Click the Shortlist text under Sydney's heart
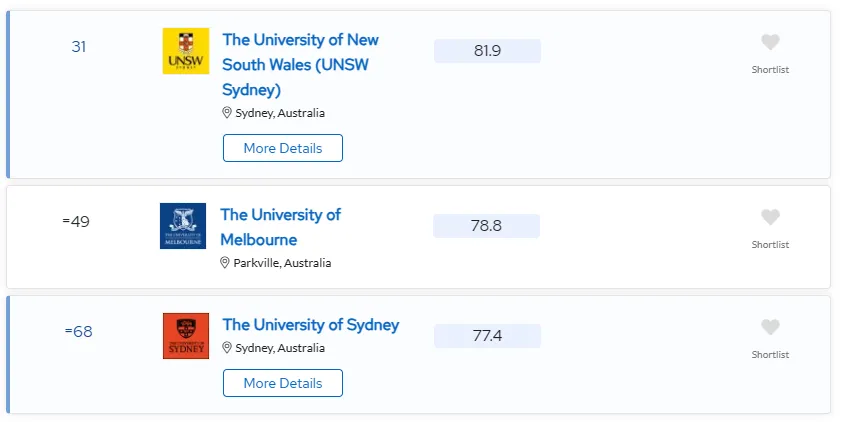 (x=770, y=355)
